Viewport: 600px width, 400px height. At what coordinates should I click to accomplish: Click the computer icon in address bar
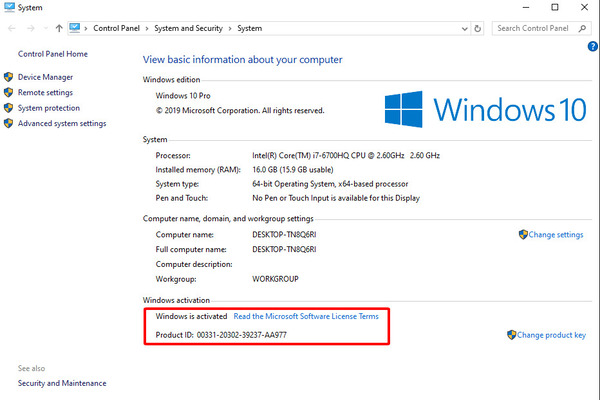[75, 28]
